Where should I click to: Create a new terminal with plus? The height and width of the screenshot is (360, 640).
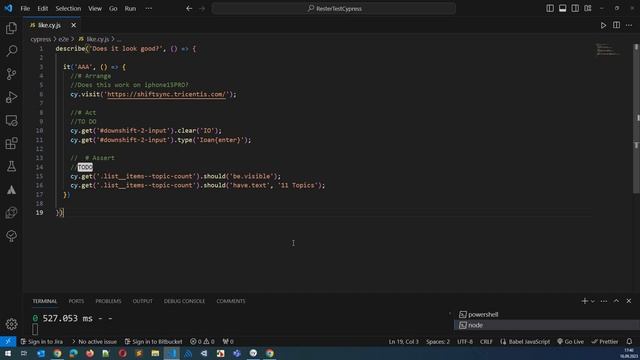584,301
